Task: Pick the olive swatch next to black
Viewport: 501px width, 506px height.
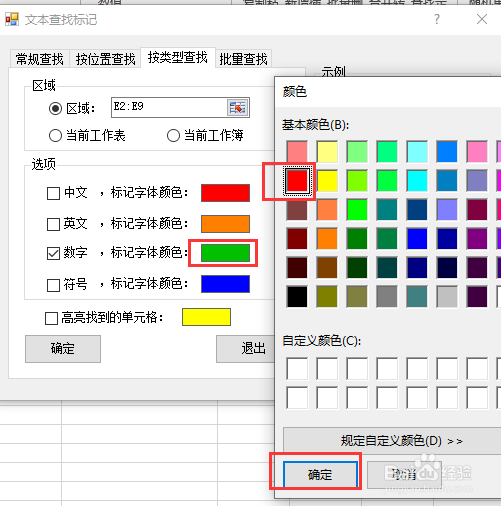Action: coord(327,297)
